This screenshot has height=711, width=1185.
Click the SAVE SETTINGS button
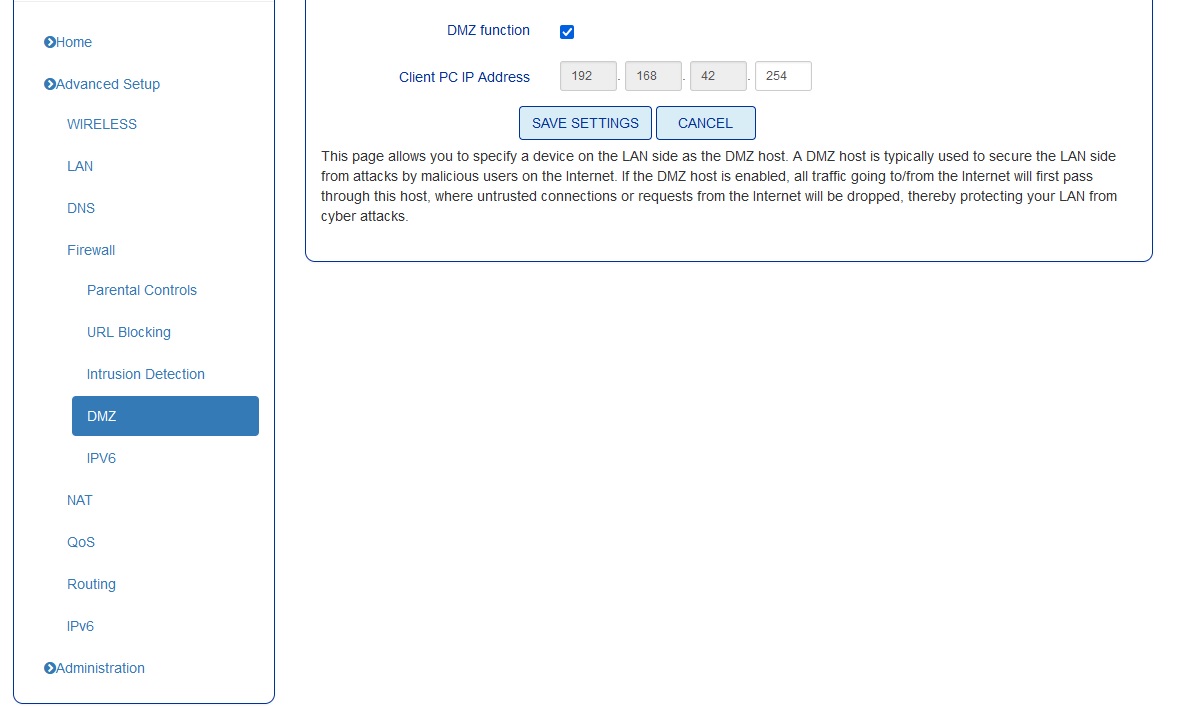(x=585, y=123)
